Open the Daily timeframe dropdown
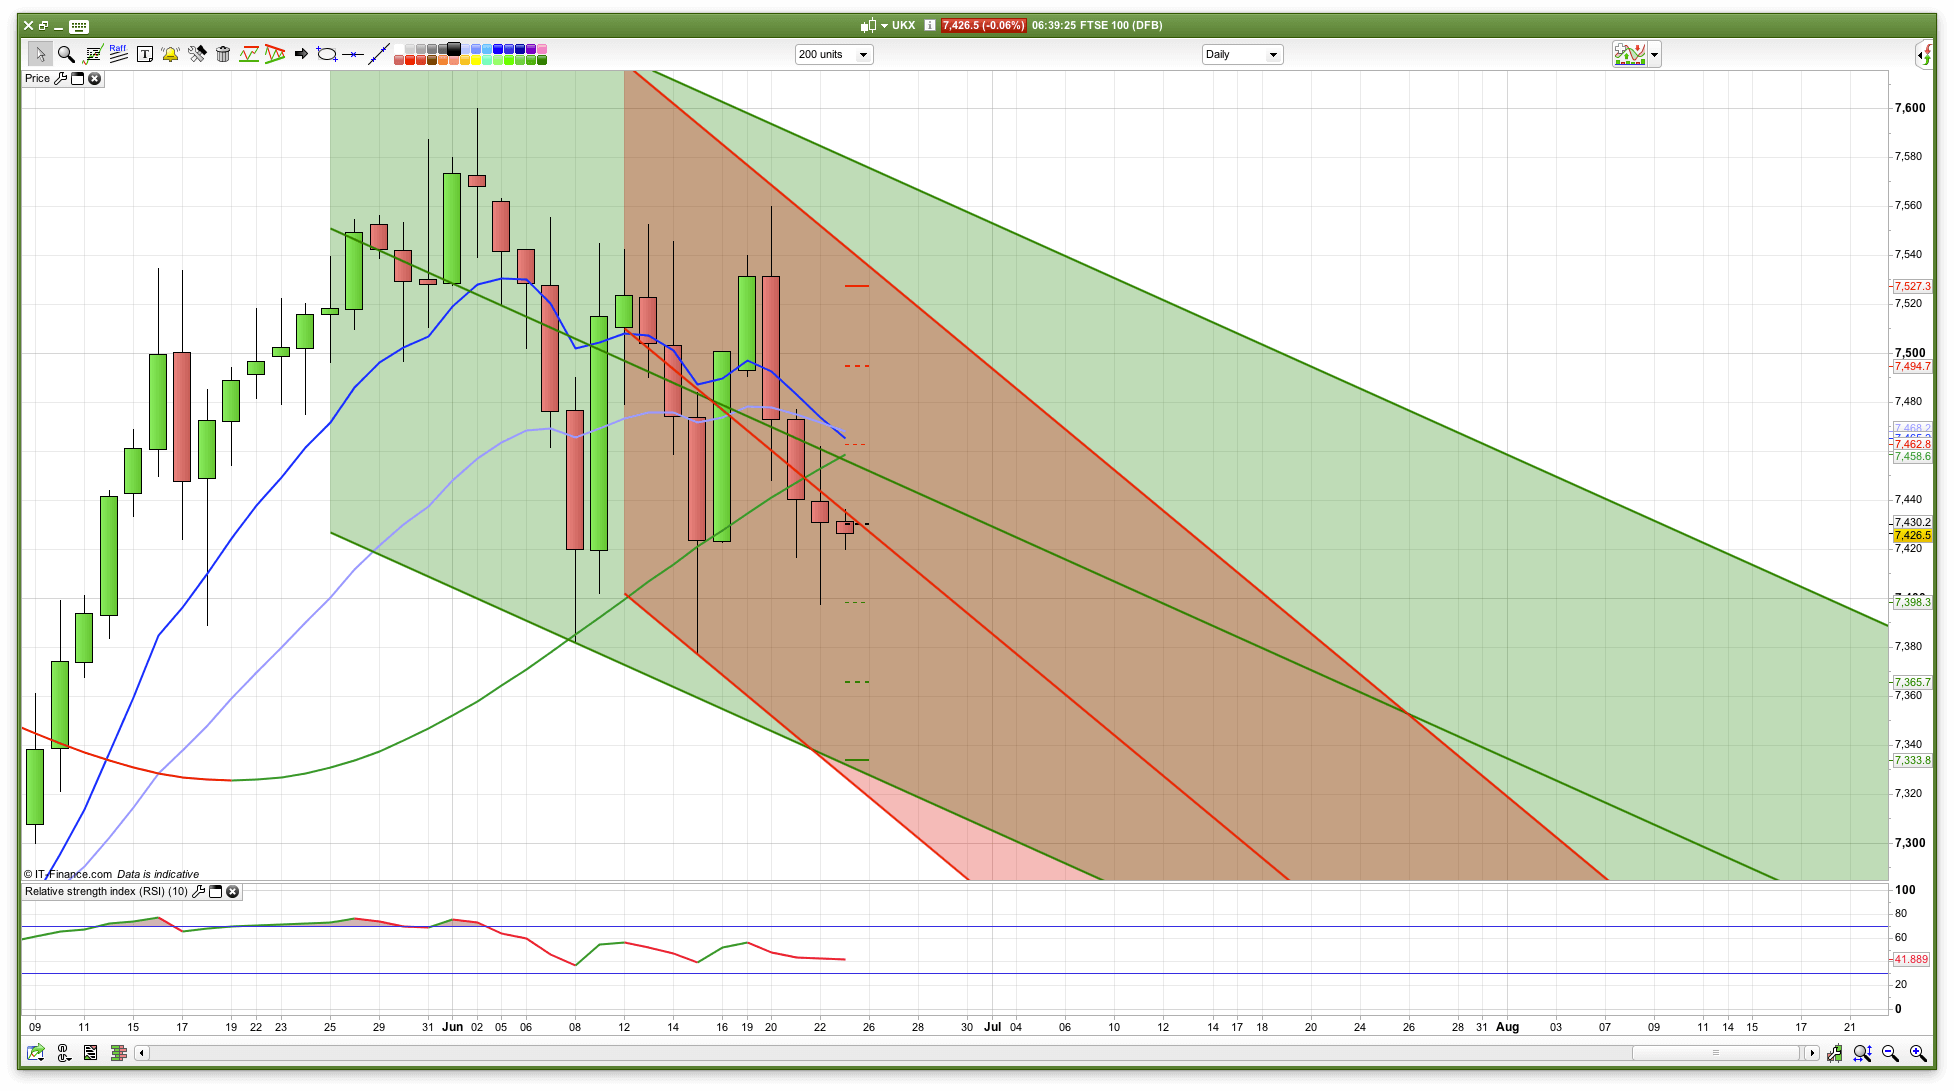The image size is (1954, 1091). point(1242,54)
